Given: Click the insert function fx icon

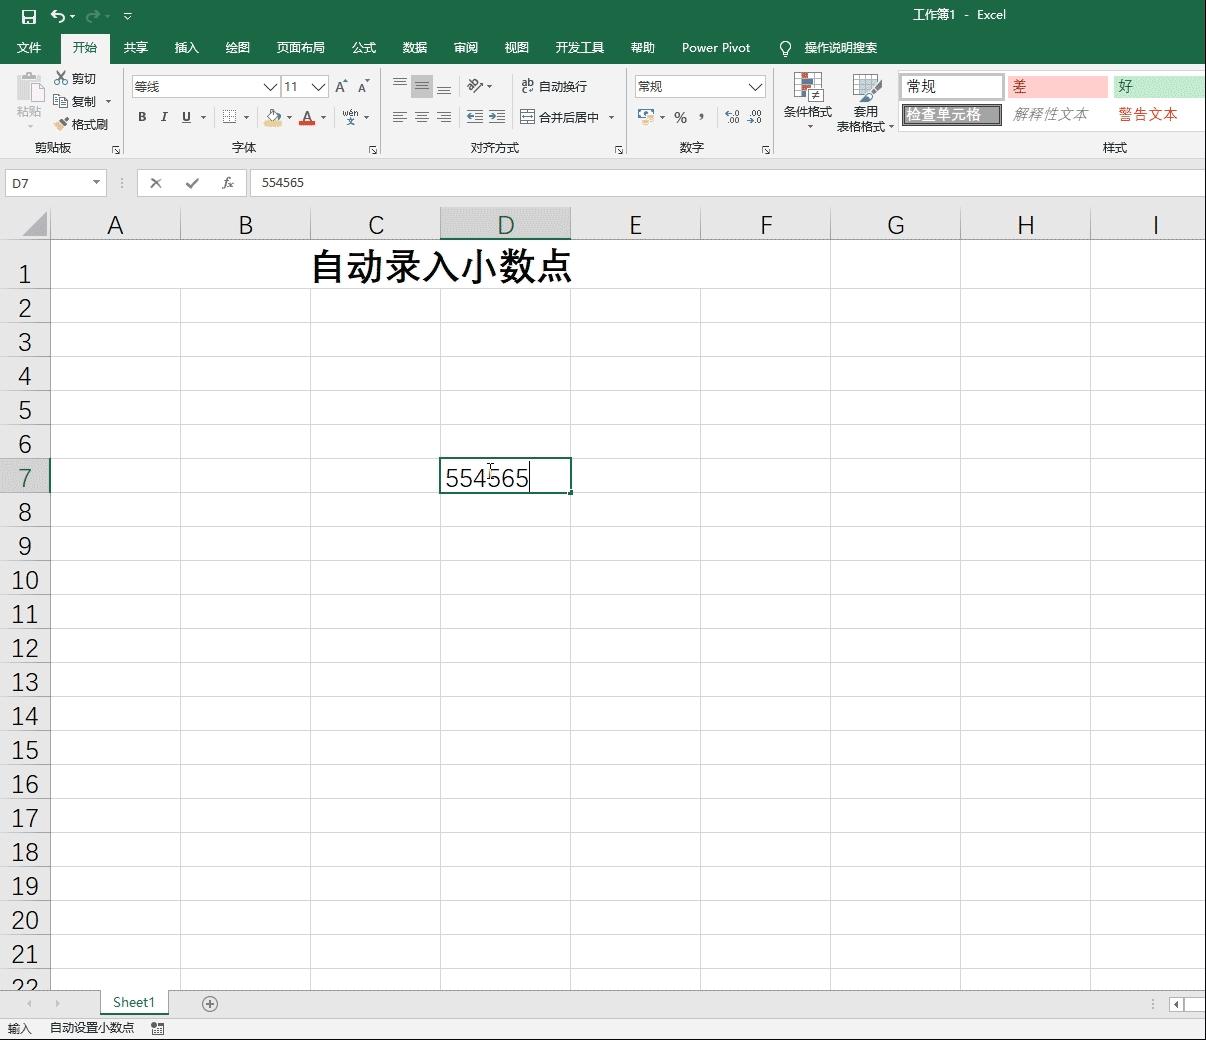Looking at the screenshot, I should click(228, 183).
